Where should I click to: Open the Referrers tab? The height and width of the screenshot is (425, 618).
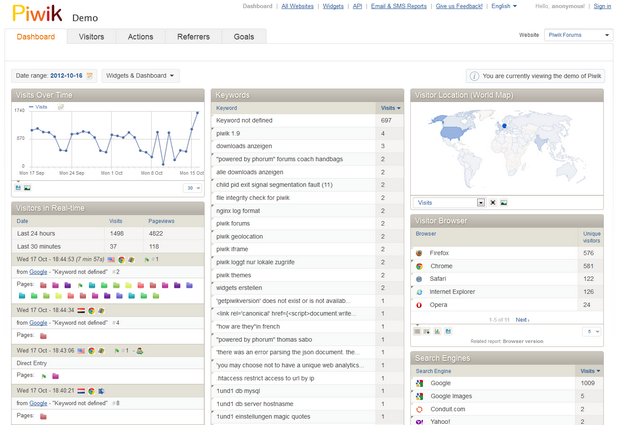pos(194,37)
